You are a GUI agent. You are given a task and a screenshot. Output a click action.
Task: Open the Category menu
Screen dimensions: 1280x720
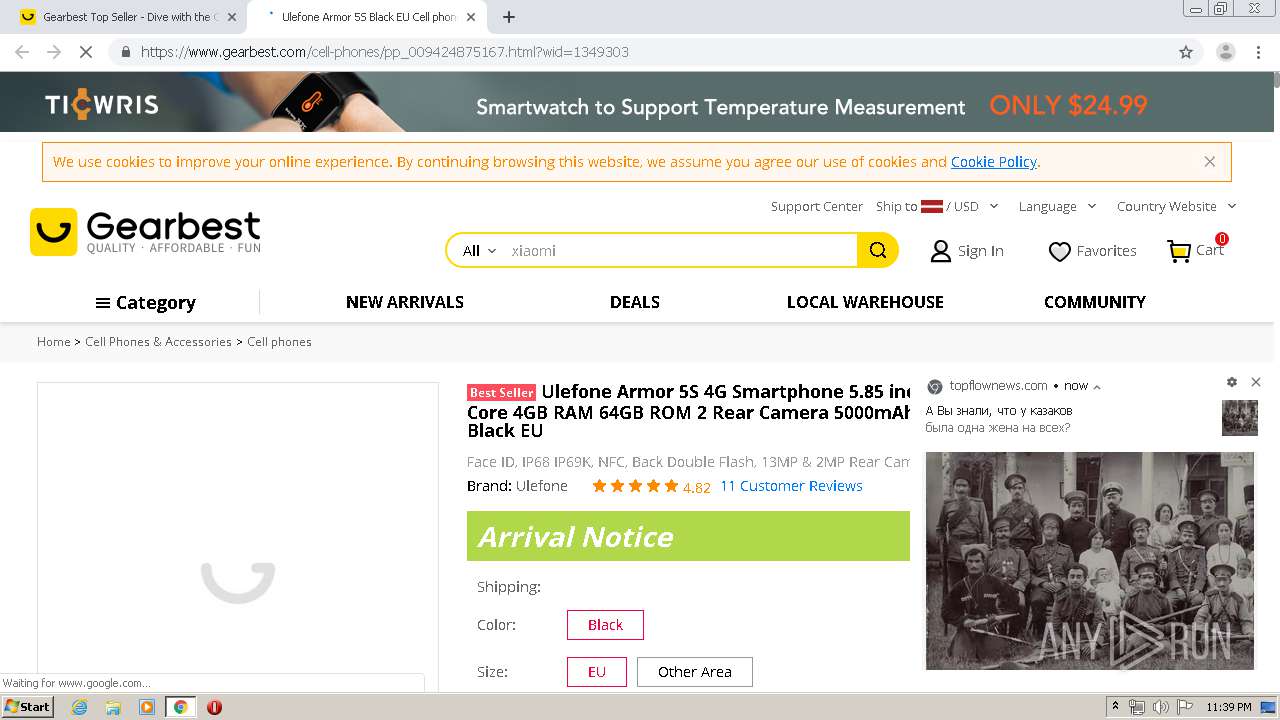(145, 302)
